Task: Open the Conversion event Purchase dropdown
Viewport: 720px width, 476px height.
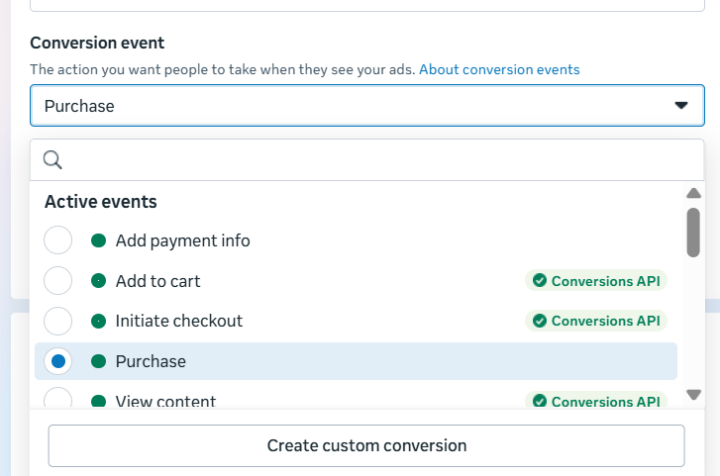Action: click(367, 106)
